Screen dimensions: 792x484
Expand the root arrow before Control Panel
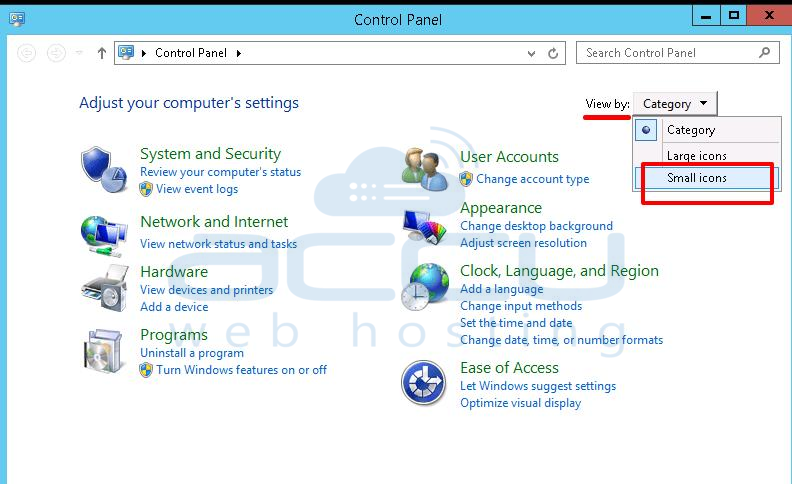tap(143, 53)
